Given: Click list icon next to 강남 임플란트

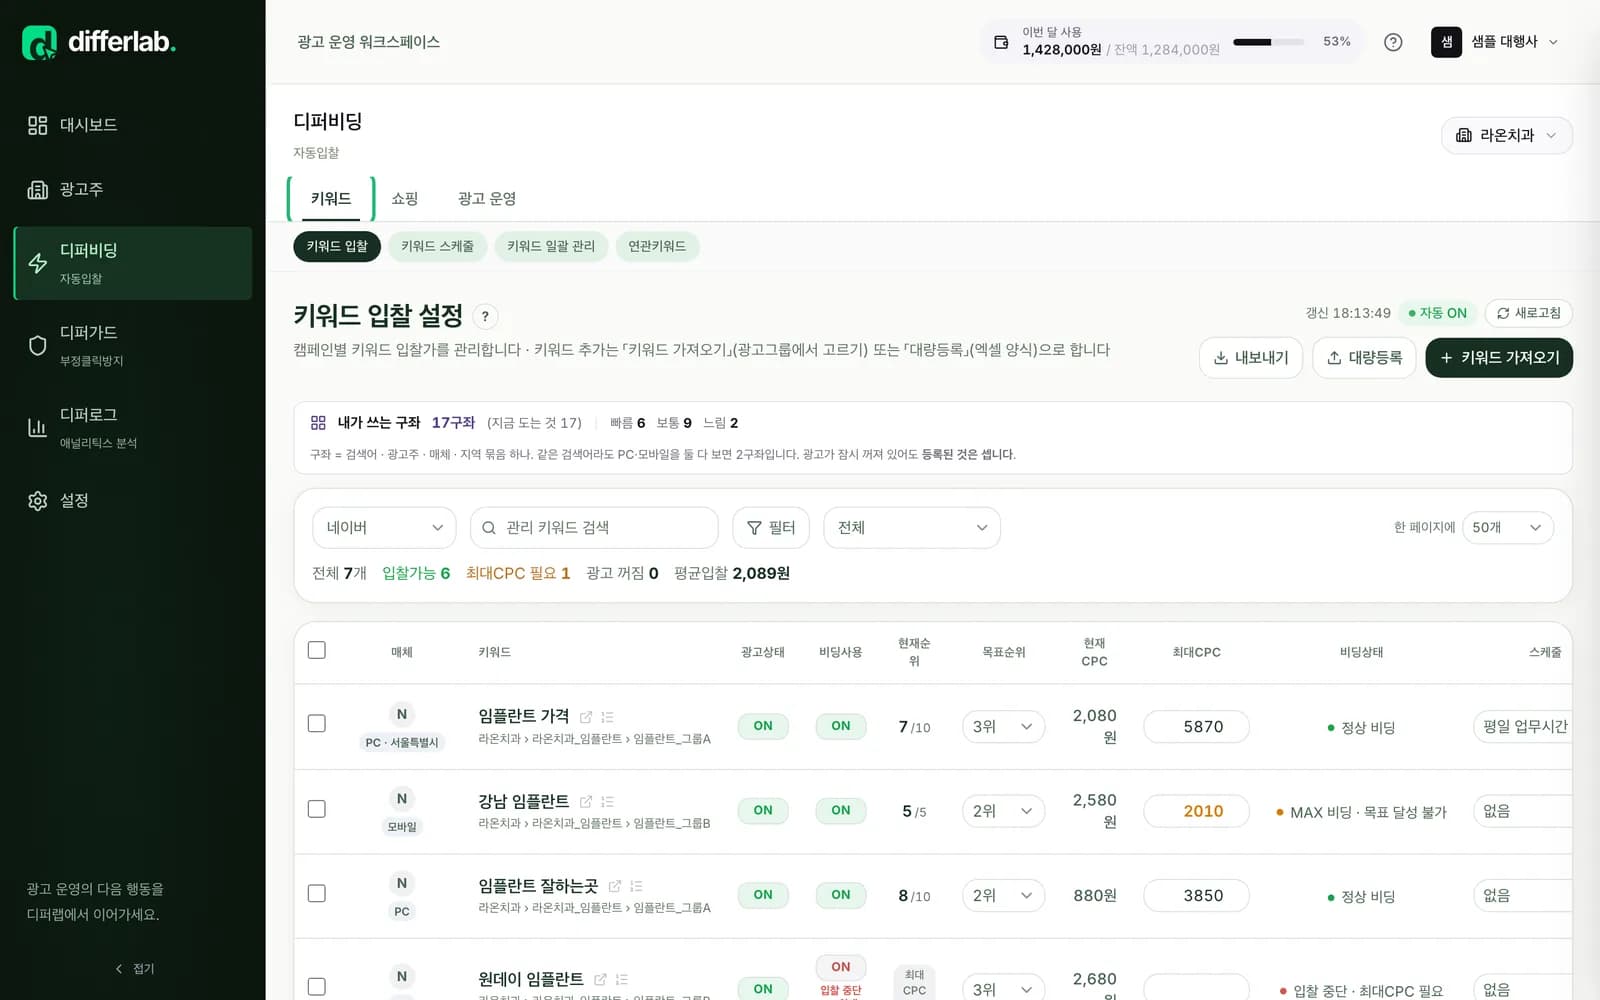Looking at the screenshot, I should point(607,802).
